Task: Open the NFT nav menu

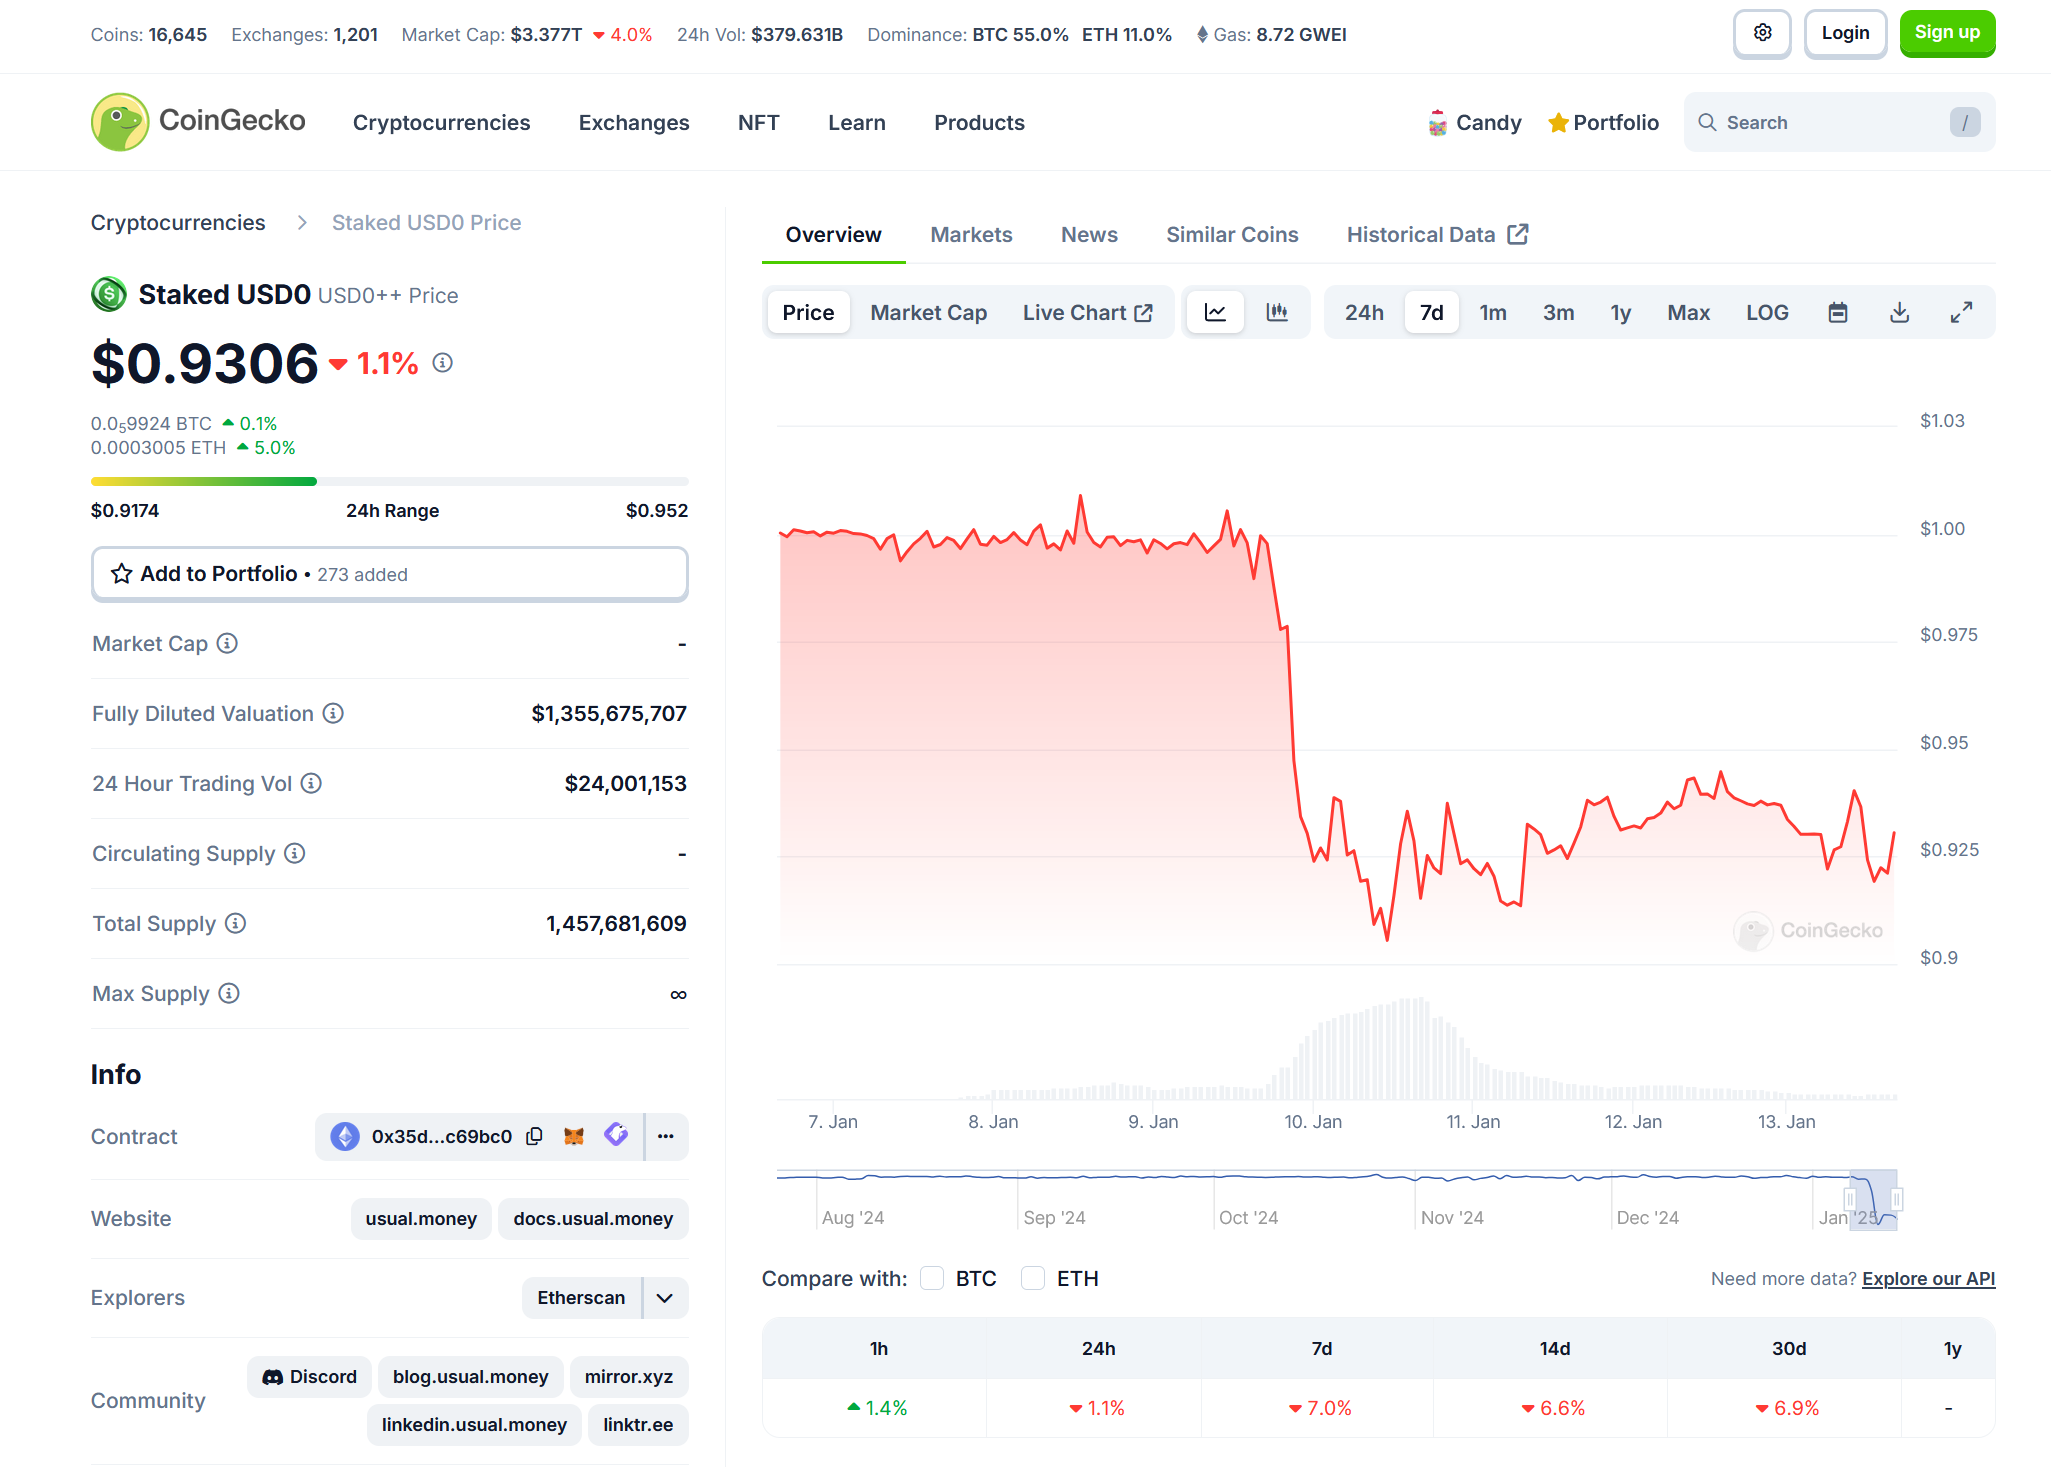Action: click(x=758, y=122)
